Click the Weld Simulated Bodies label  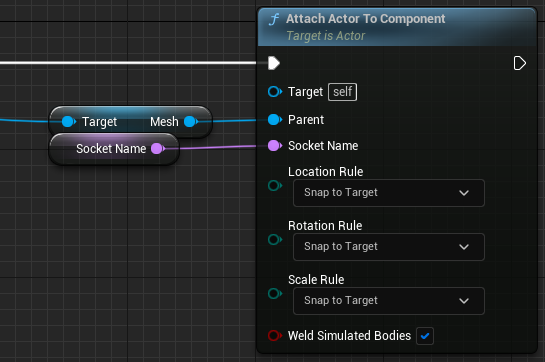point(349,336)
